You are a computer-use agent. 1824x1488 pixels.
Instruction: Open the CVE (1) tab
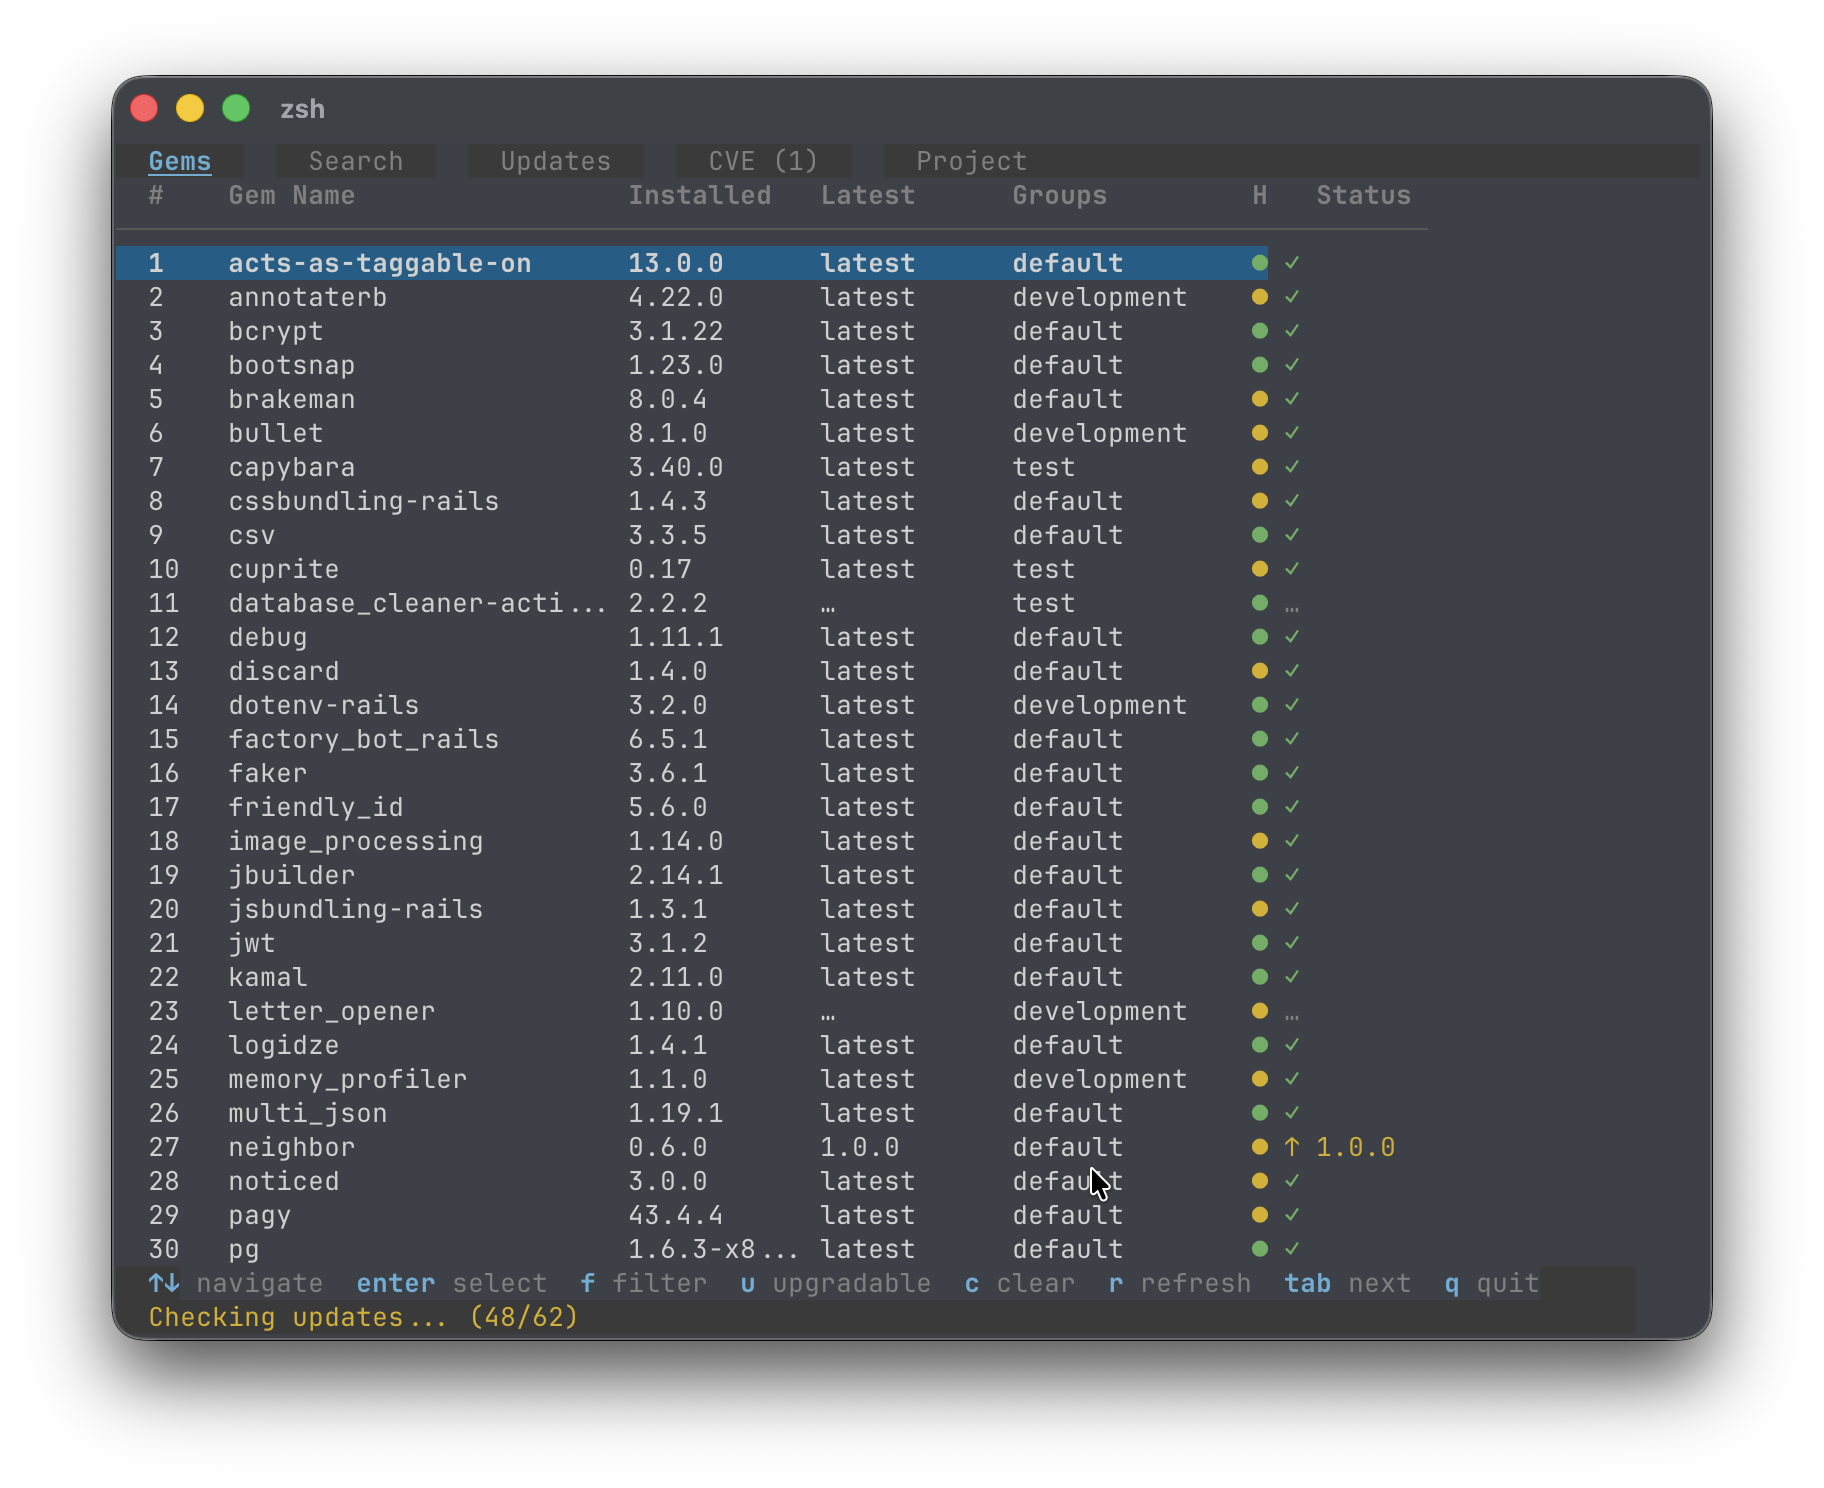click(x=763, y=161)
